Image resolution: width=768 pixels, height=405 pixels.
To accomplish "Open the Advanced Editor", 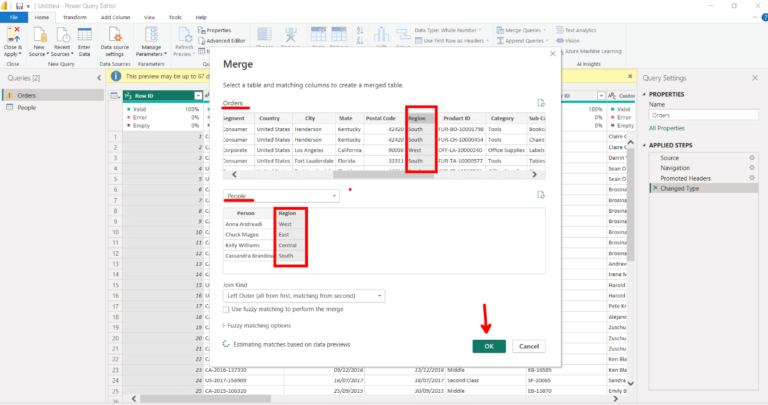I will 221,41.
